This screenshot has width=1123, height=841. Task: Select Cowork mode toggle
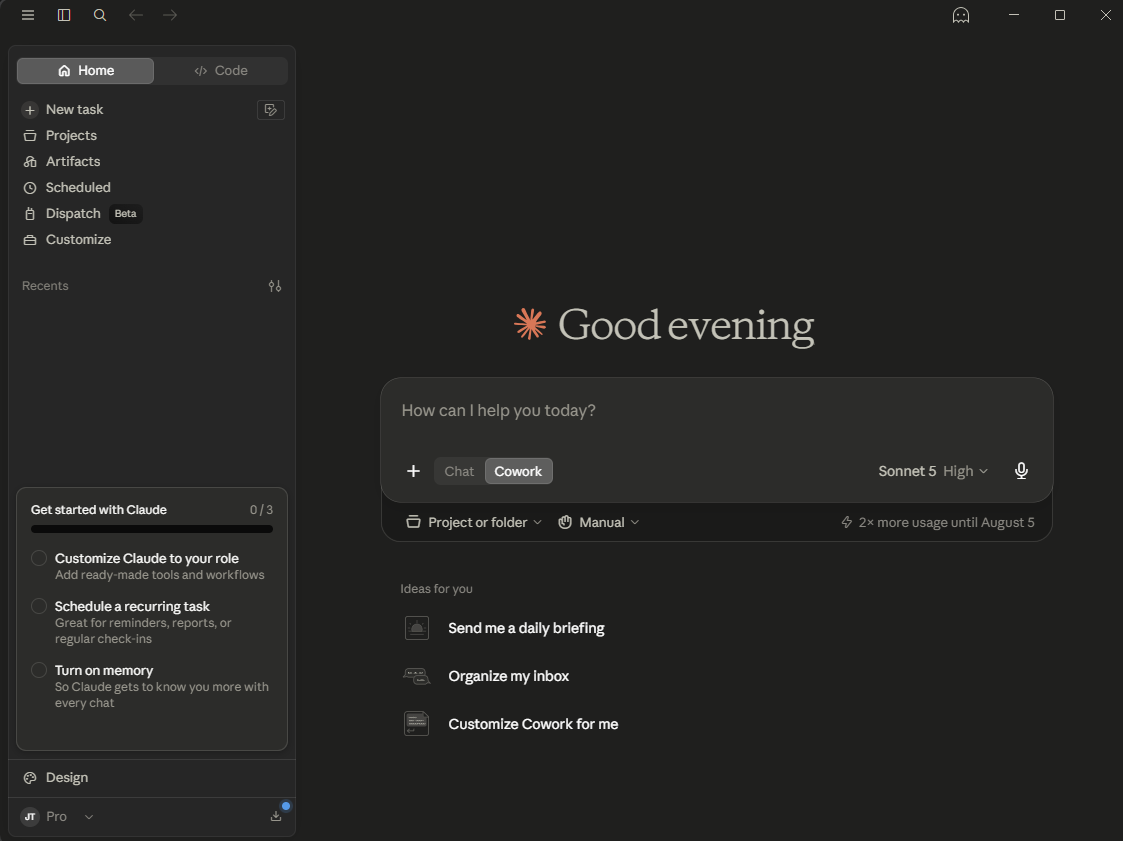coord(519,471)
